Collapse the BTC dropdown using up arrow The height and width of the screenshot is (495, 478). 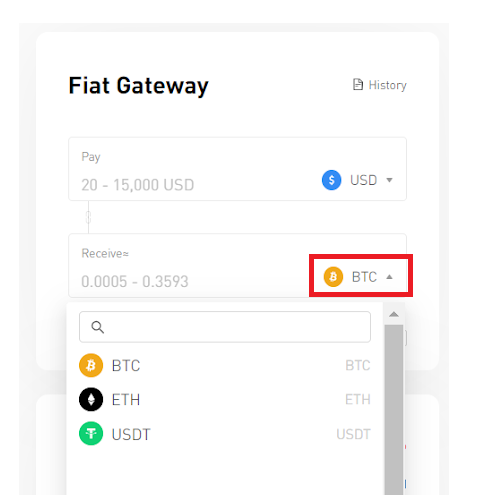pyautogui.click(x=389, y=277)
